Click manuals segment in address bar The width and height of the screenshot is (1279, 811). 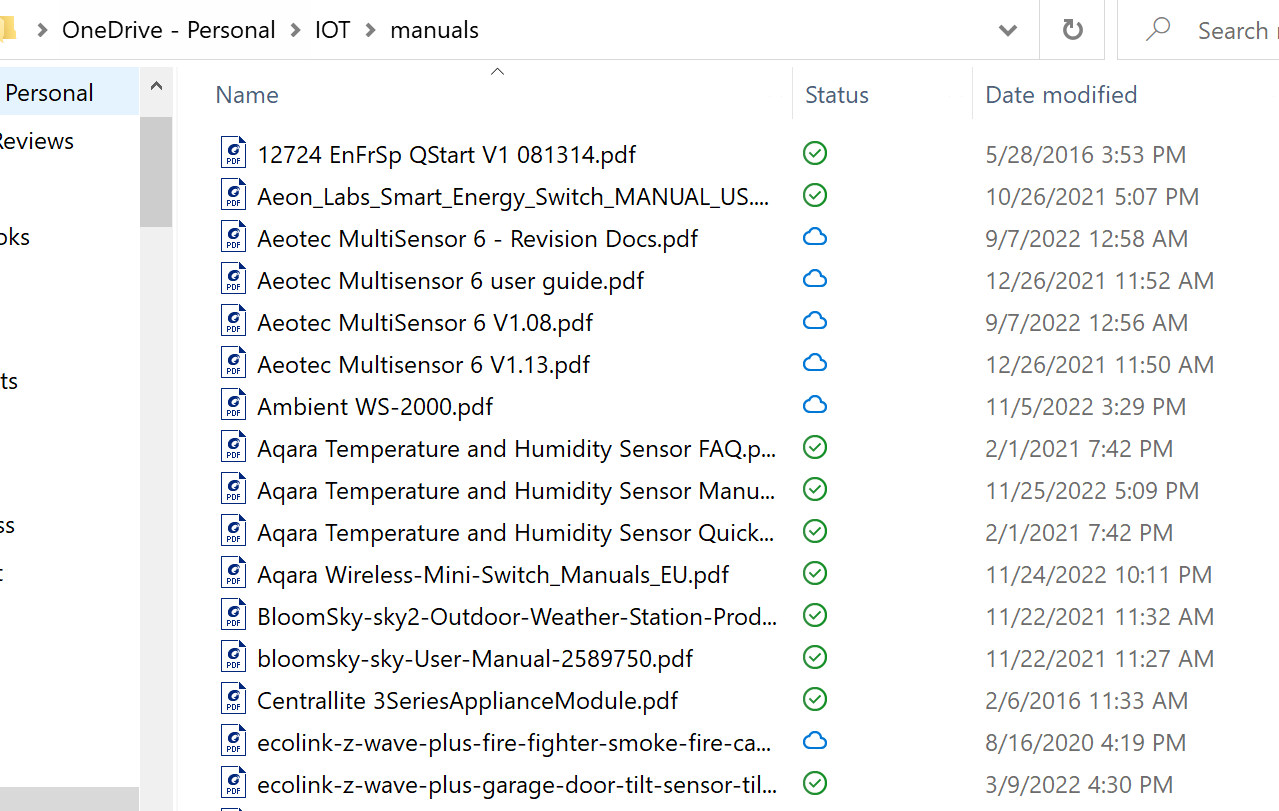(x=434, y=30)
